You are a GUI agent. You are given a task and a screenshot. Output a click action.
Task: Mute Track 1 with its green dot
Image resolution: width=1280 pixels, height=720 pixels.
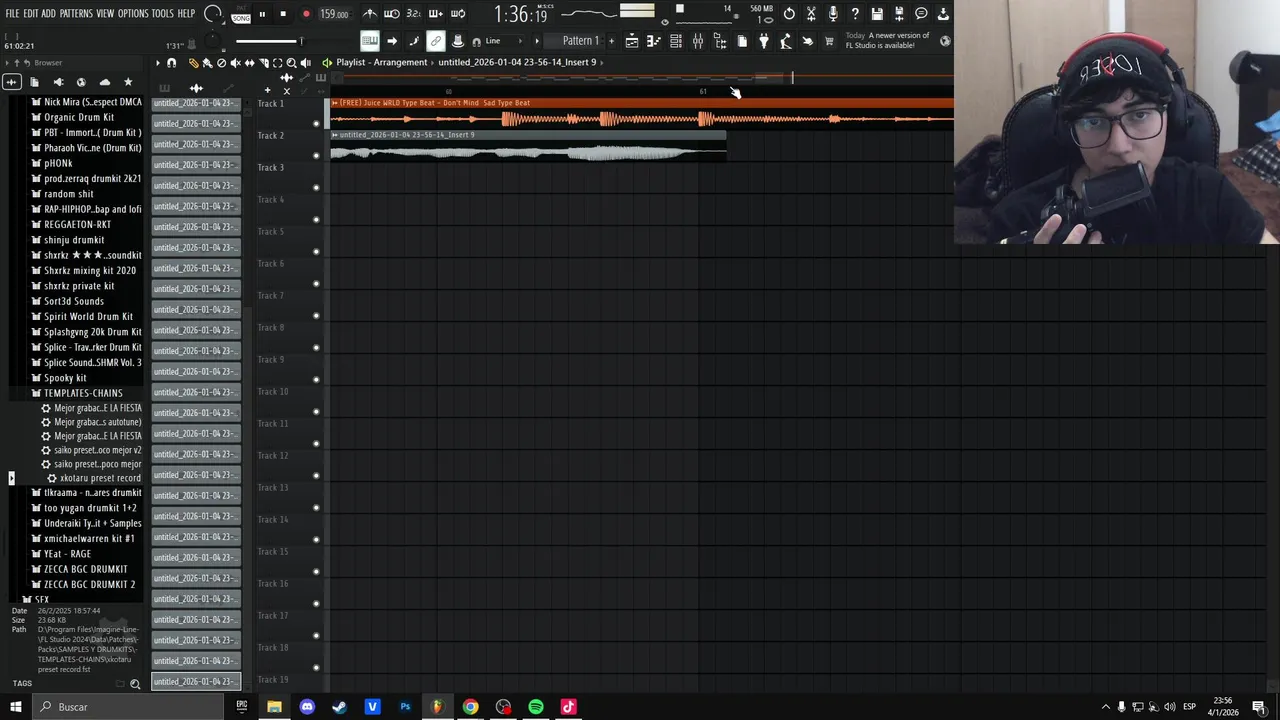click(316, 124)
